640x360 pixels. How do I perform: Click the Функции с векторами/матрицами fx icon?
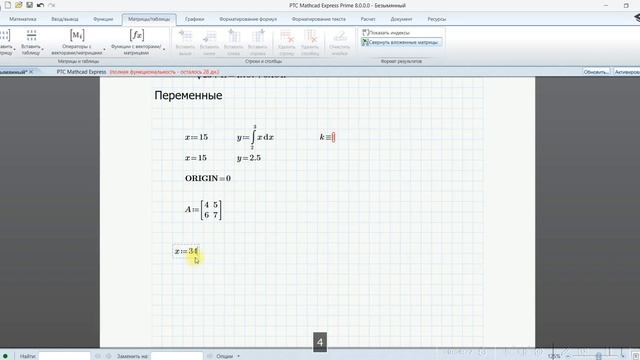point(137,36)
